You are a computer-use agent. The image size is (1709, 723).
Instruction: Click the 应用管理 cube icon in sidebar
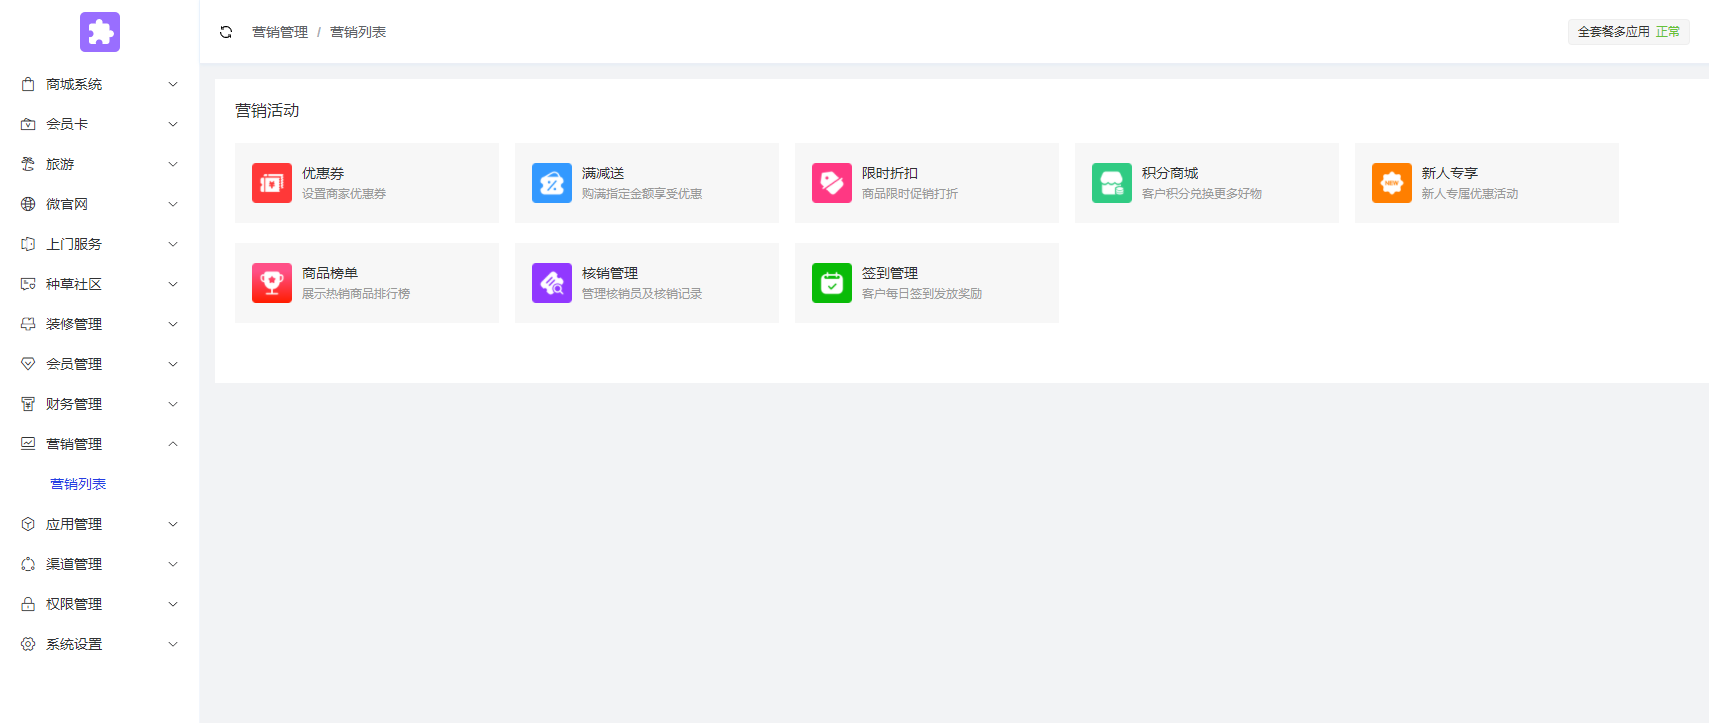point(28,524)
